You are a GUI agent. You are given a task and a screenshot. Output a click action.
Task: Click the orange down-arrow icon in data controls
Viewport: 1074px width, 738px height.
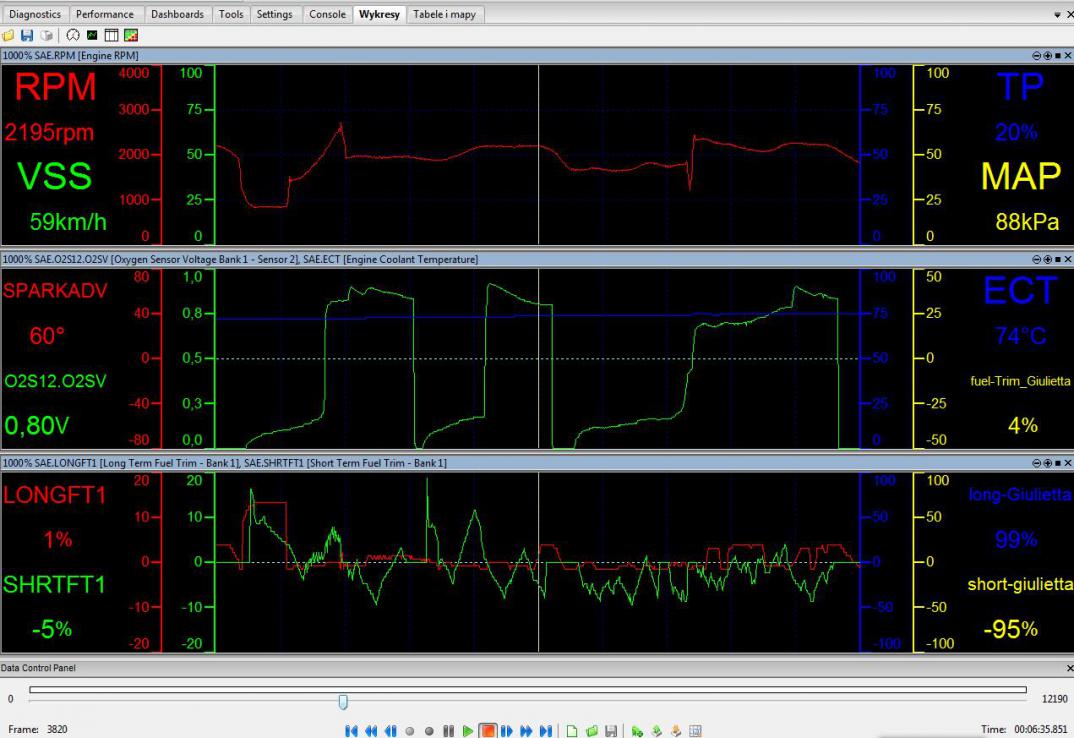click(x=676, y=730)
